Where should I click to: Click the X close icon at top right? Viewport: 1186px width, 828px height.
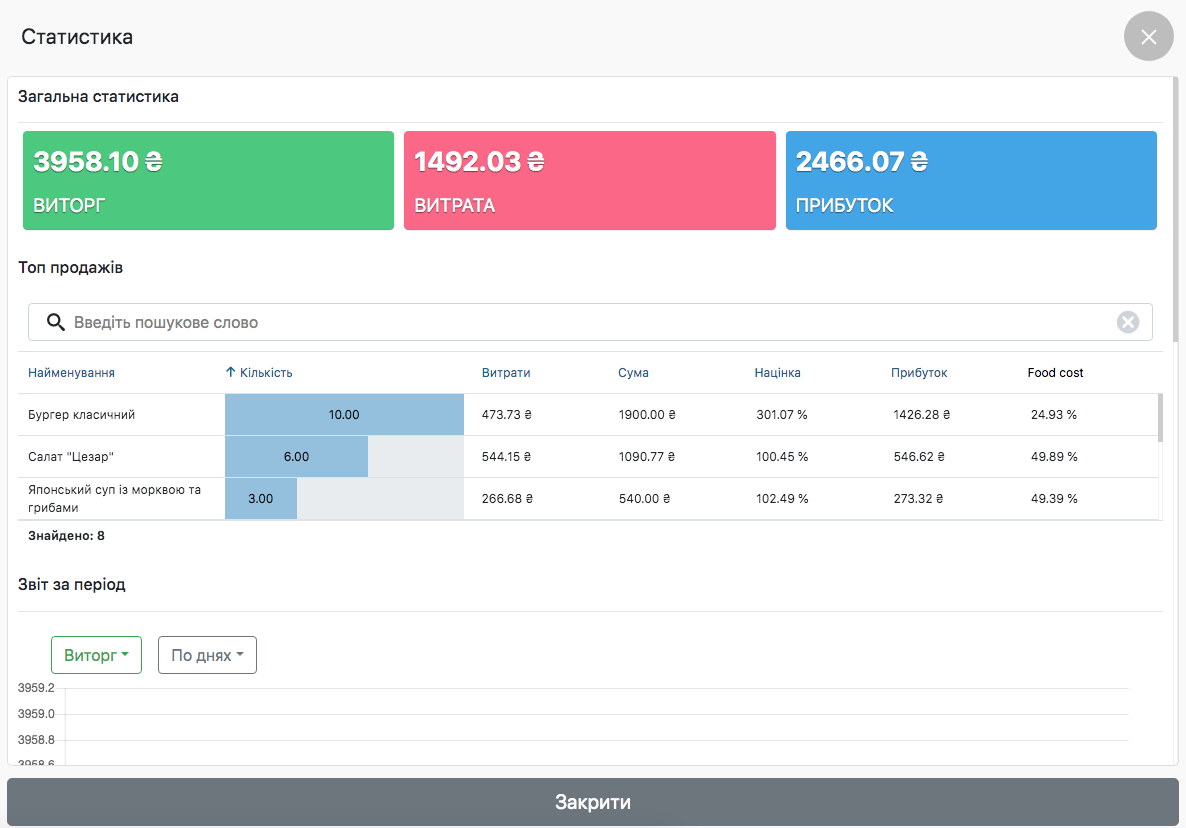pyautogui.click(x=1148, y=37)
